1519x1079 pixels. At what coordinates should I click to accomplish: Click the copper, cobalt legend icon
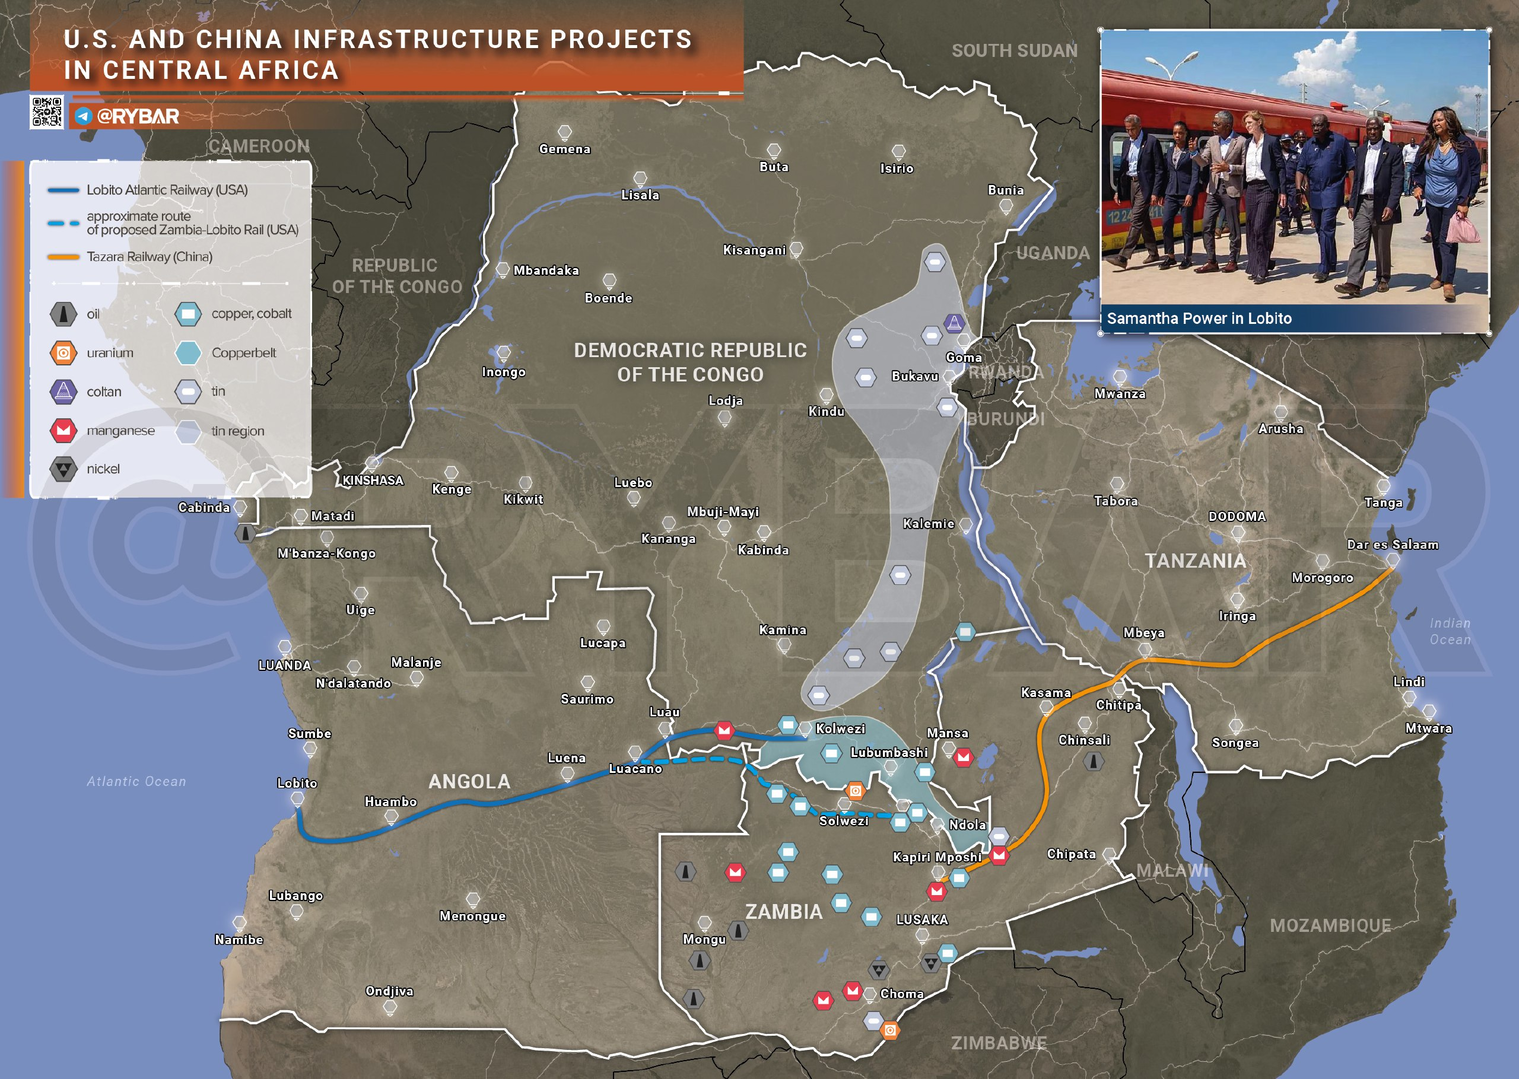point(188,314)
